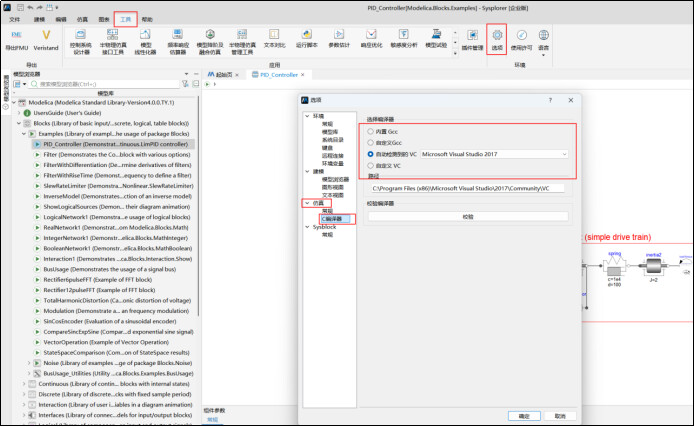Image resolution: width=695 pixels, height=427 pixels.
Task: Click the Save icon in title bar
Action: (x=20, y=8)
